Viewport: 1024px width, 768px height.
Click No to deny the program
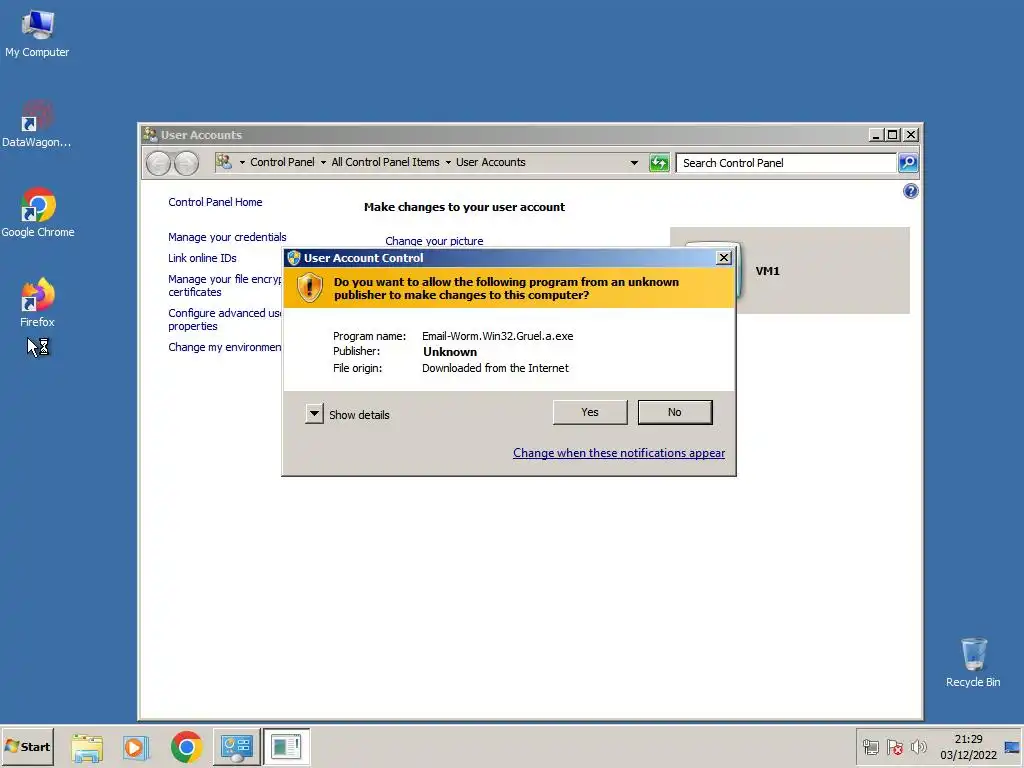tap(675, 412)
